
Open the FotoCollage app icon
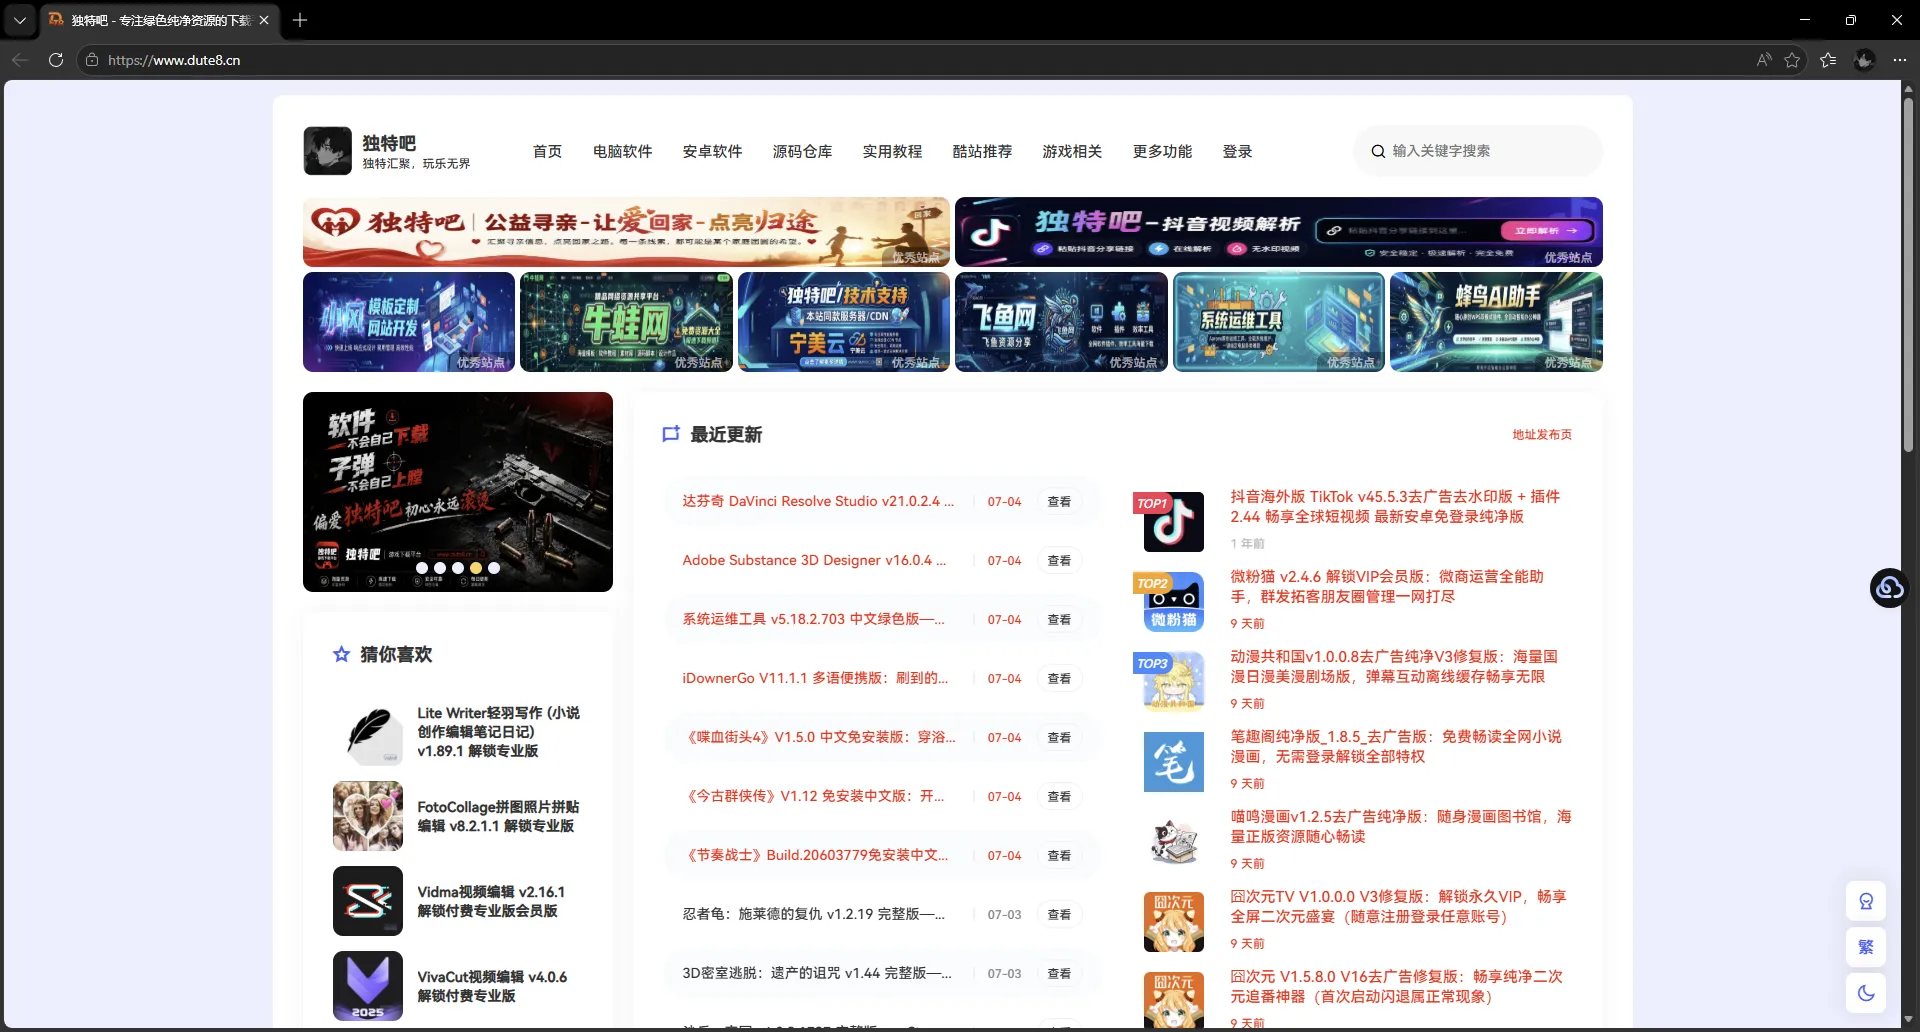click(x=368, y=816)
